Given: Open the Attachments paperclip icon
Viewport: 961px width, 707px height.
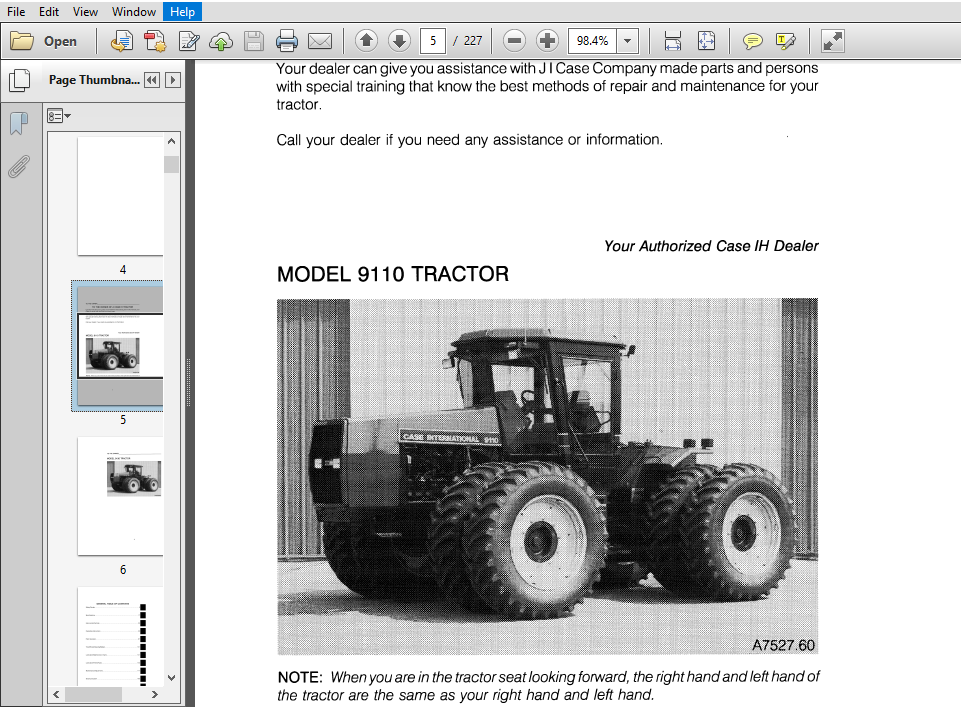Looking at the screenshot, I should click(19, 167).
